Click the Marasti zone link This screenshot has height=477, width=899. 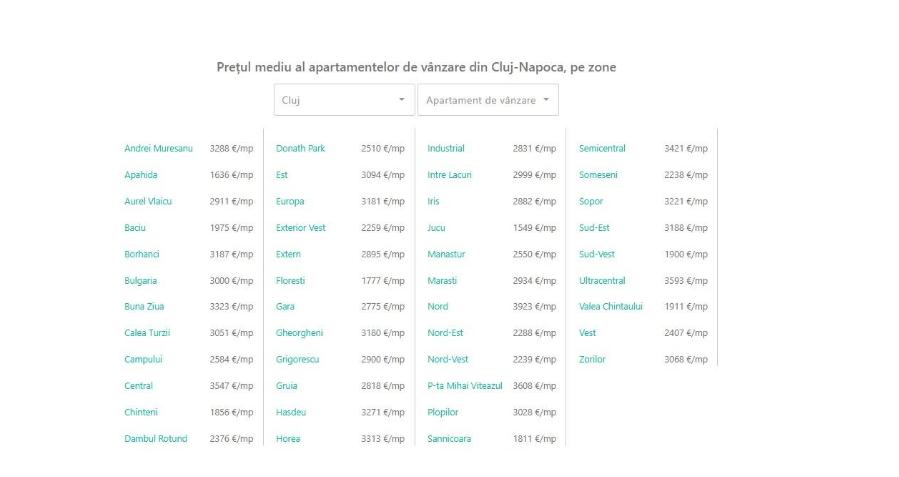point(442,281)
